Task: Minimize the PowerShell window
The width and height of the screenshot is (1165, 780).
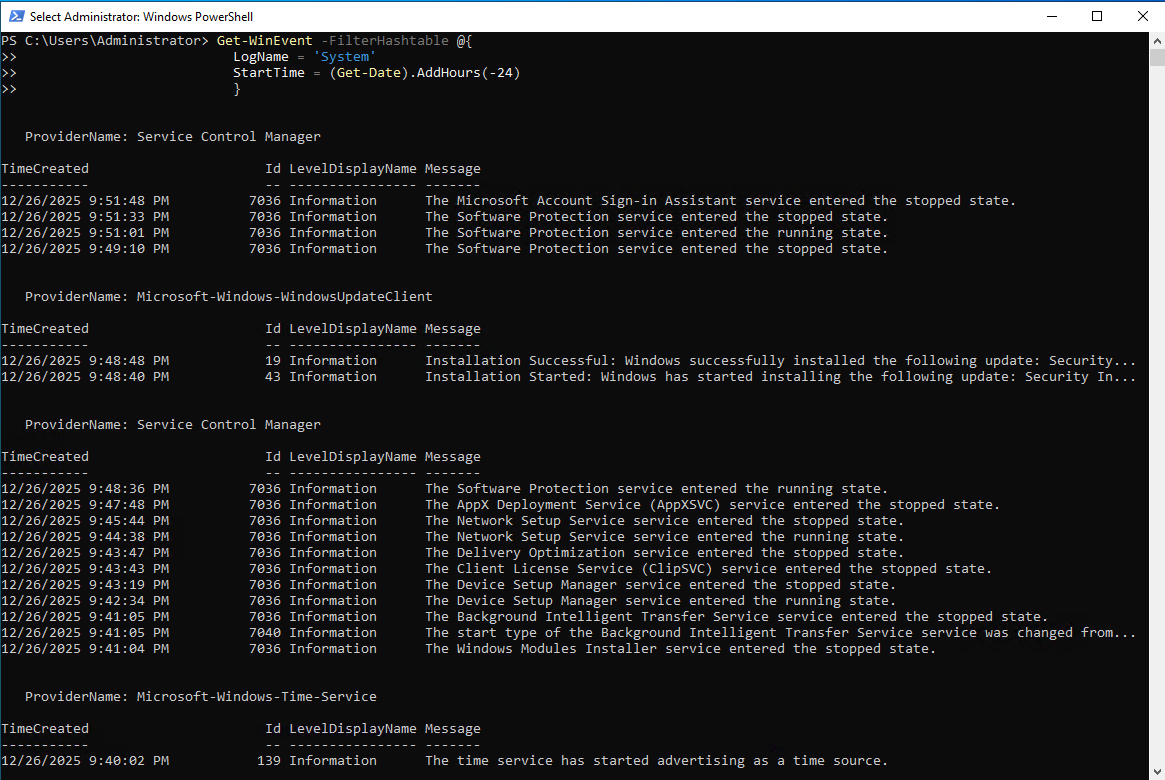Action: 1051,16
